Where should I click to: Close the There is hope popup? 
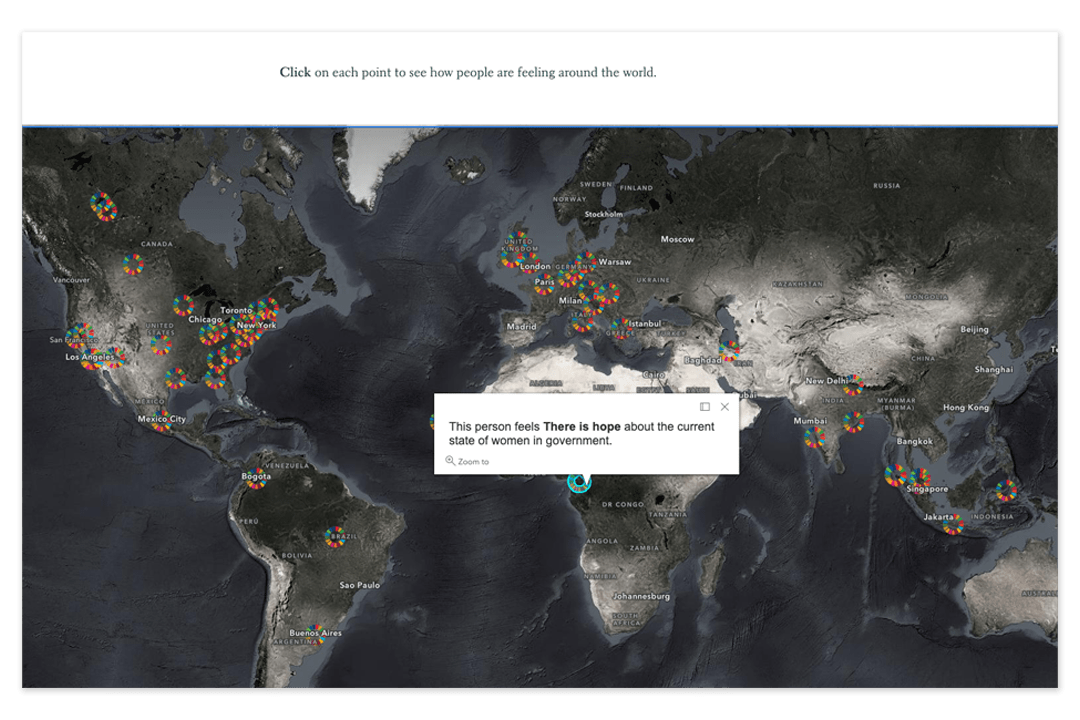click(x=725, y=406)
